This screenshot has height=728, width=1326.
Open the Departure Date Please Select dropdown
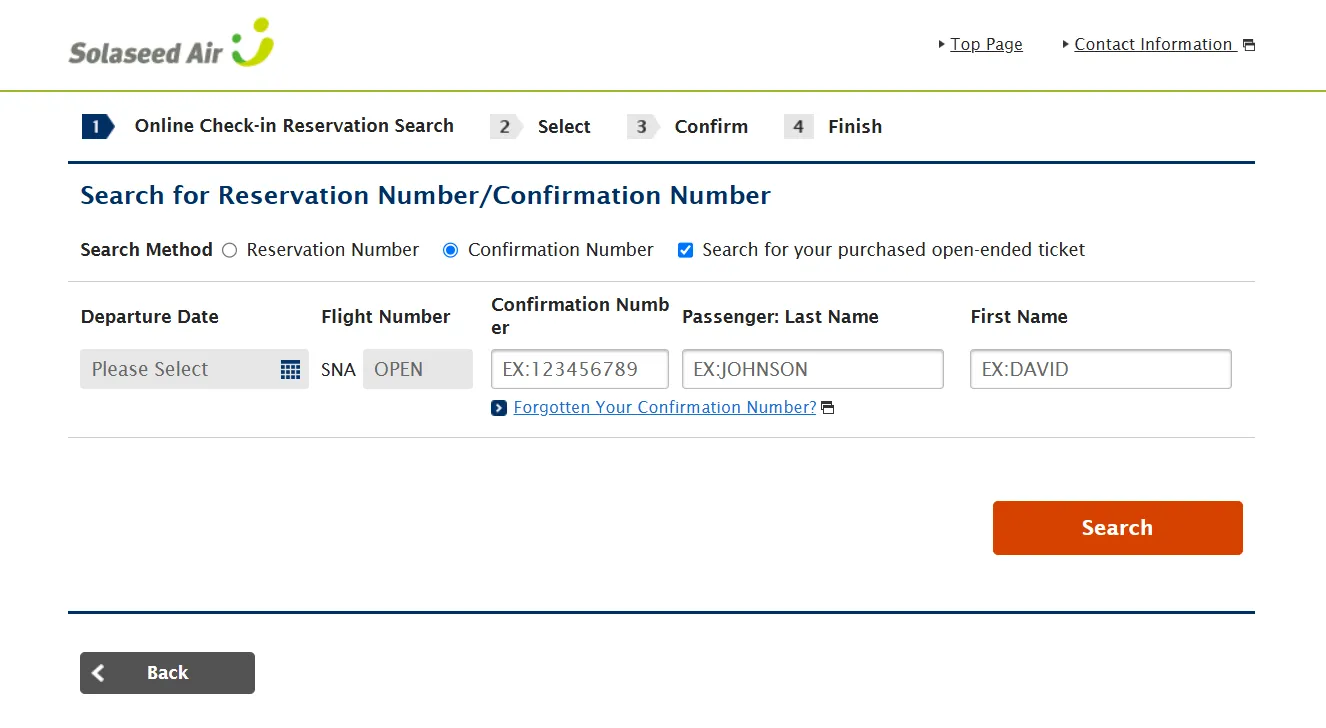pyautogui.click(x=180, y=369)
